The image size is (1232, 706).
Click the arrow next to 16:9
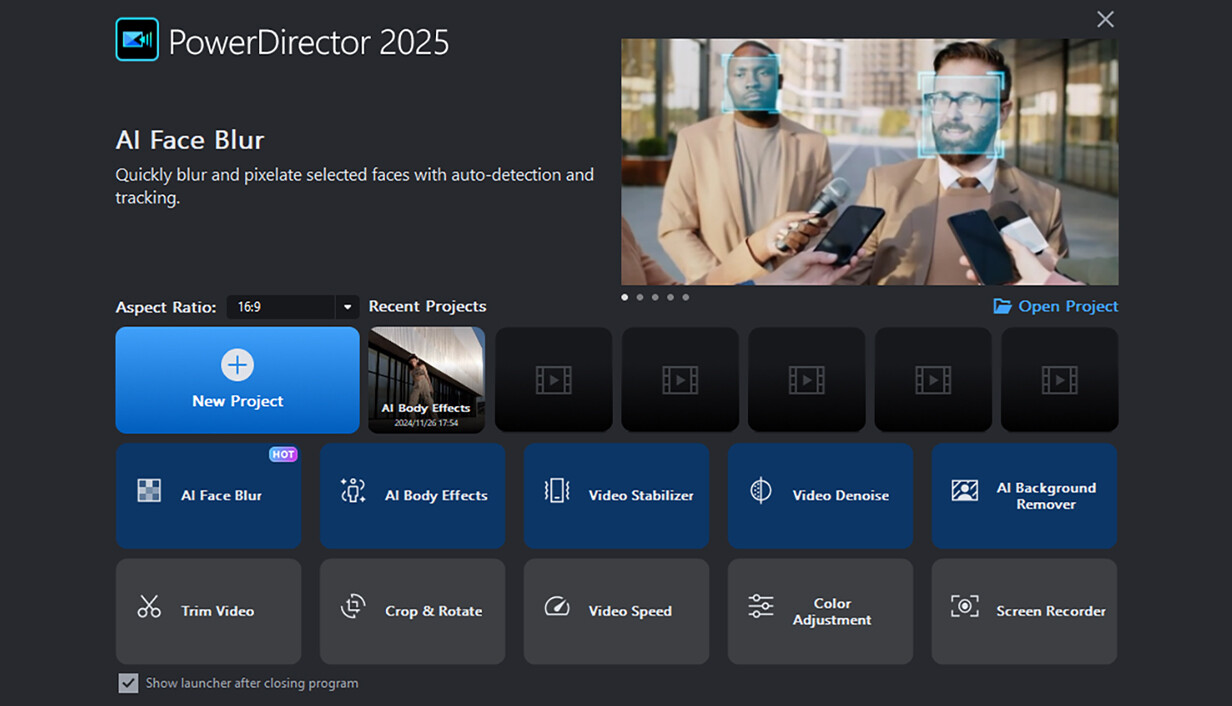(347, 307)
